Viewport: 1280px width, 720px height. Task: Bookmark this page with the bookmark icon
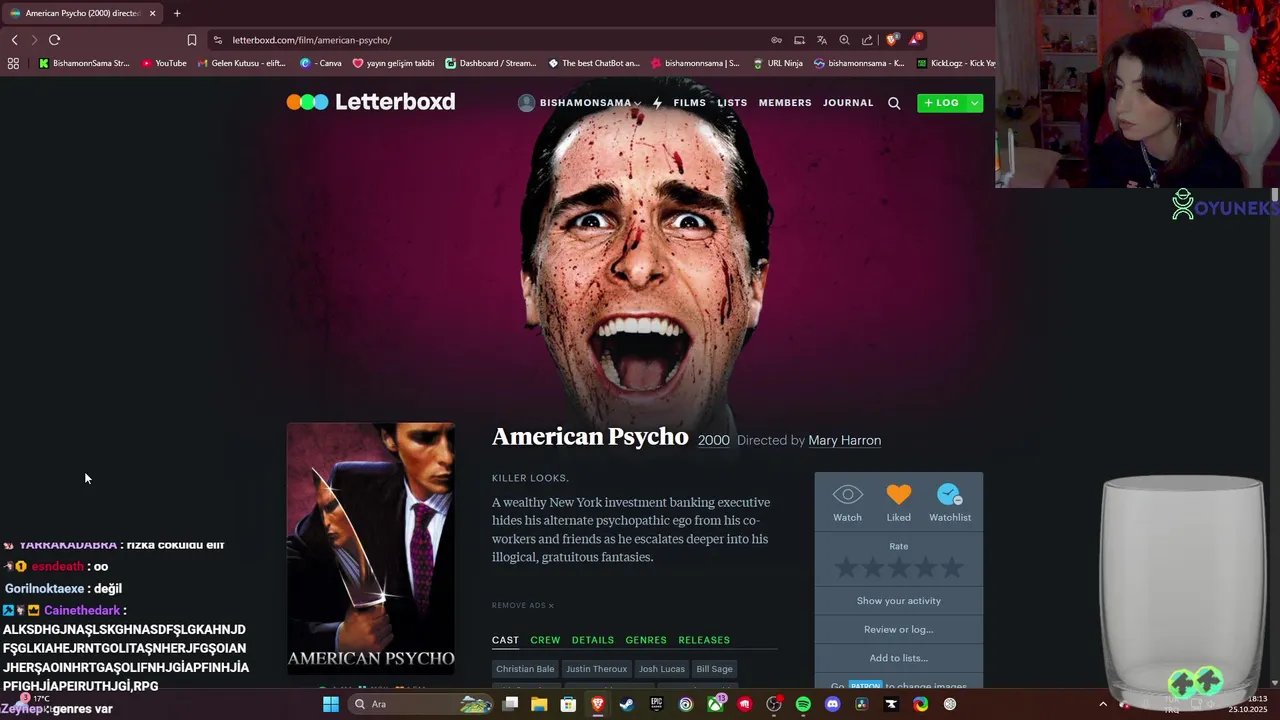[191, 40]
